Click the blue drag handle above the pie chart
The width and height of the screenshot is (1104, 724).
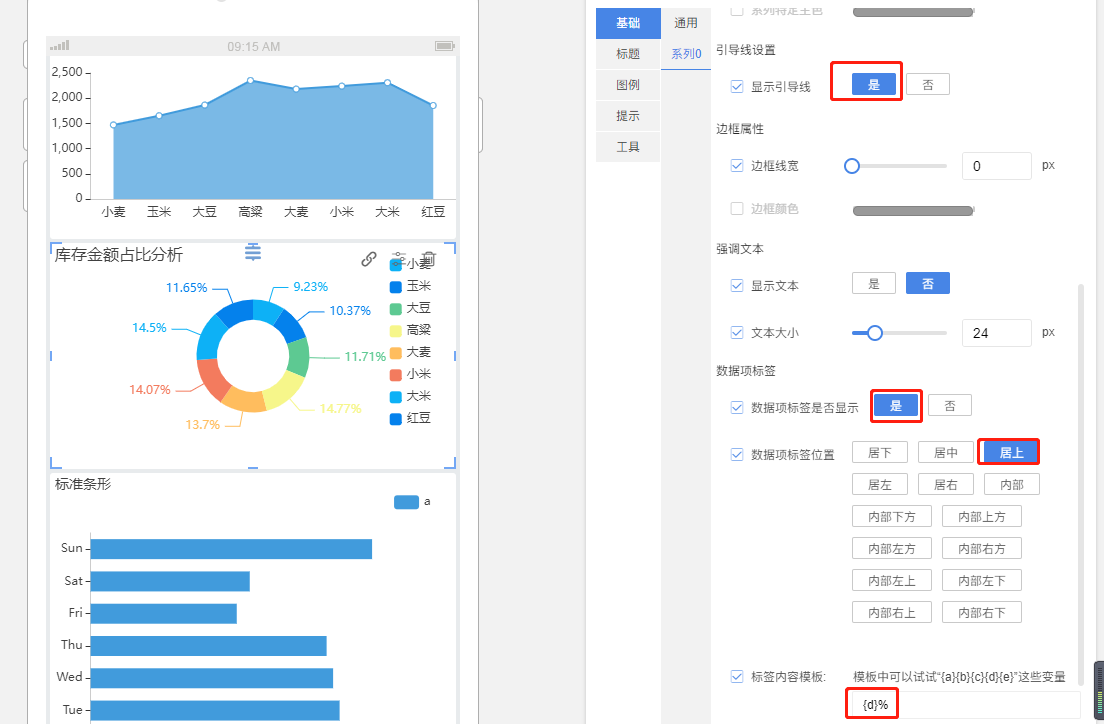point(253,252)
